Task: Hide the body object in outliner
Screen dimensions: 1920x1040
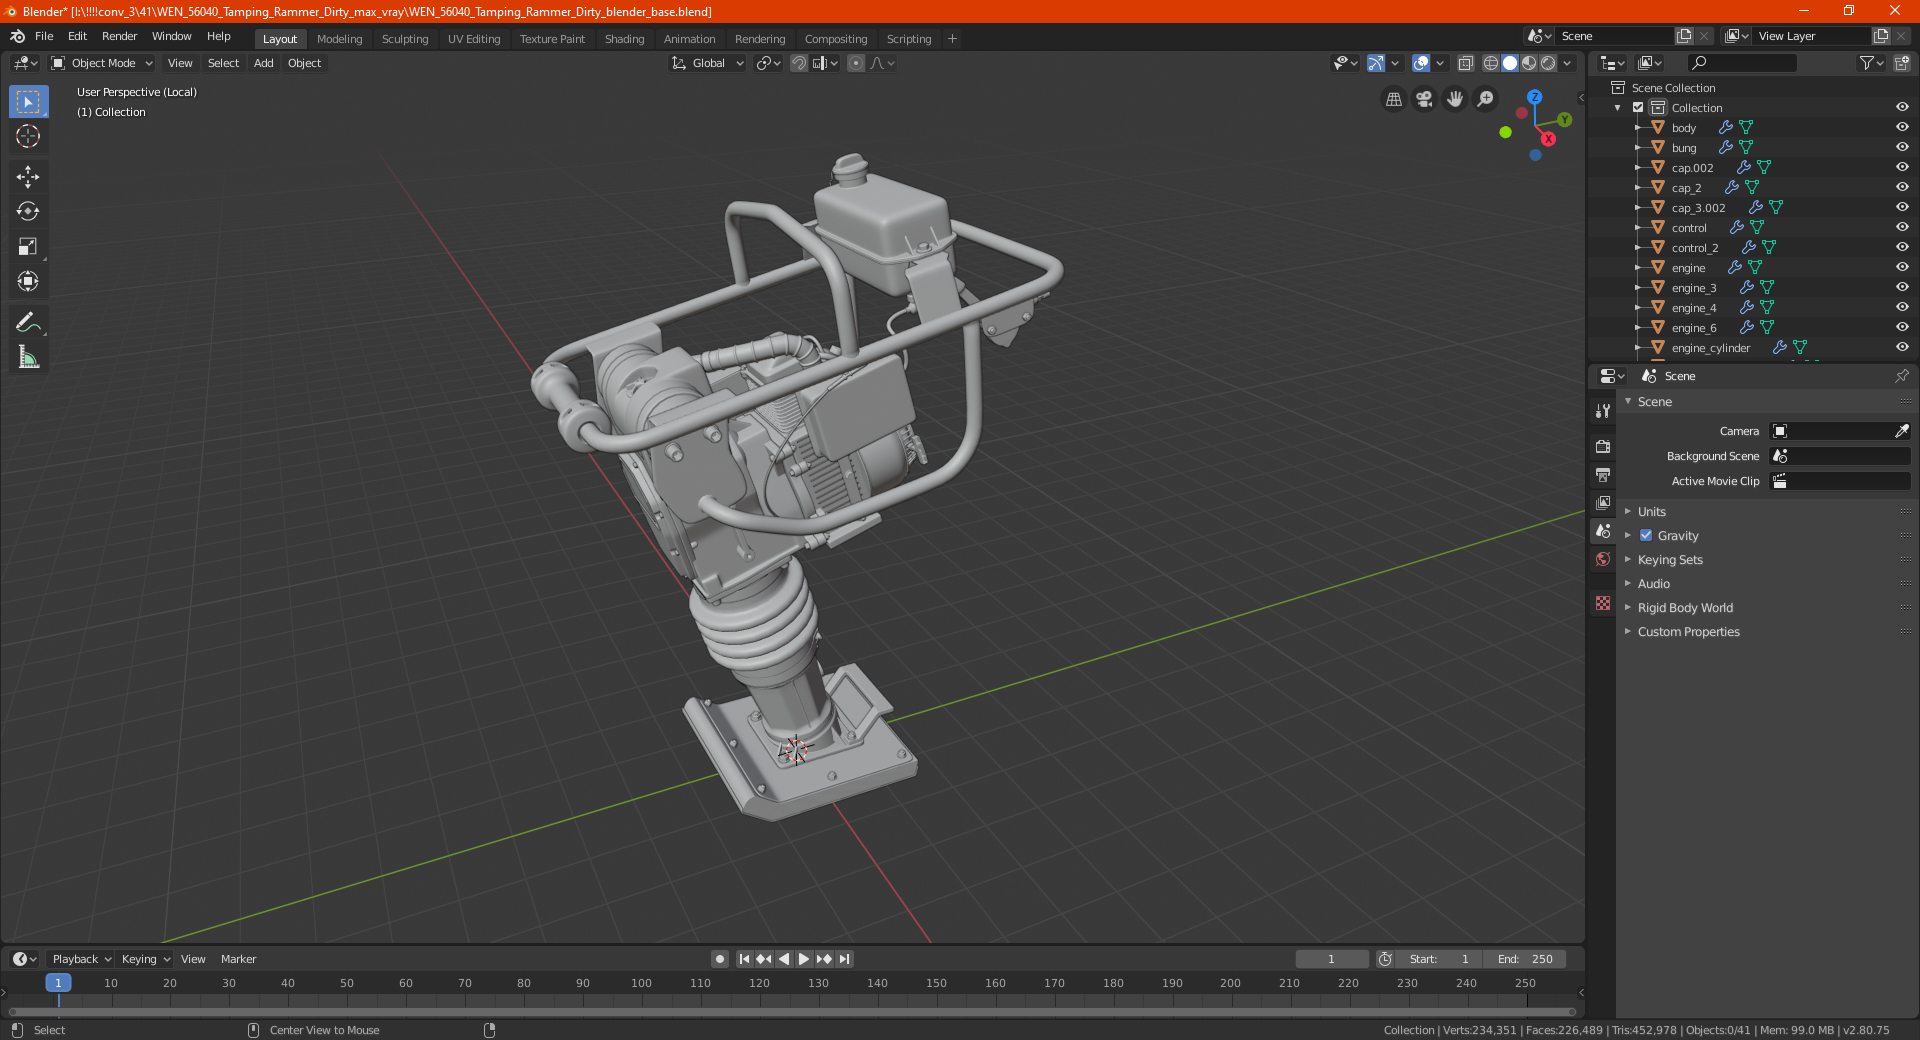Action: coord(1902,127)
